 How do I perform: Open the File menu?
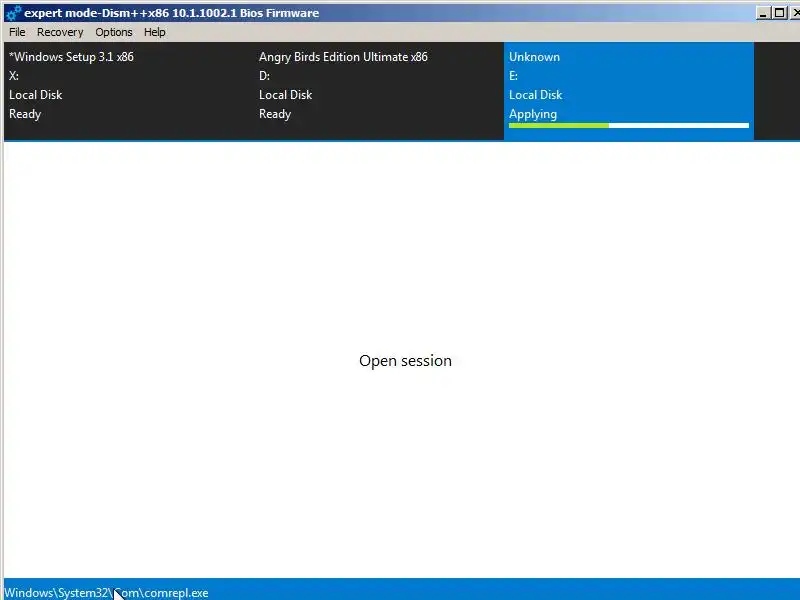pos(17,32)
